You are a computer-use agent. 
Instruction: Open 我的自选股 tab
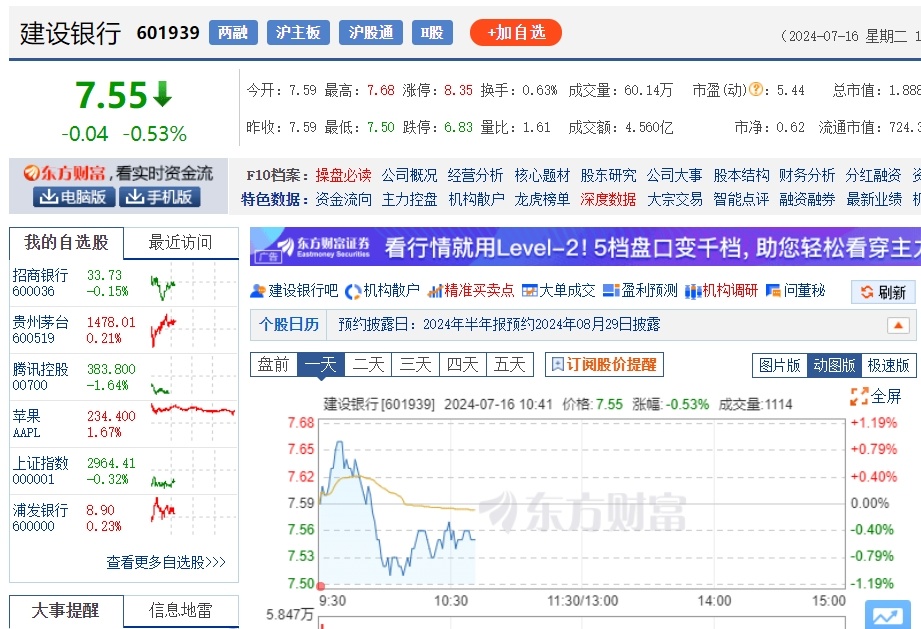pos(66,243)
